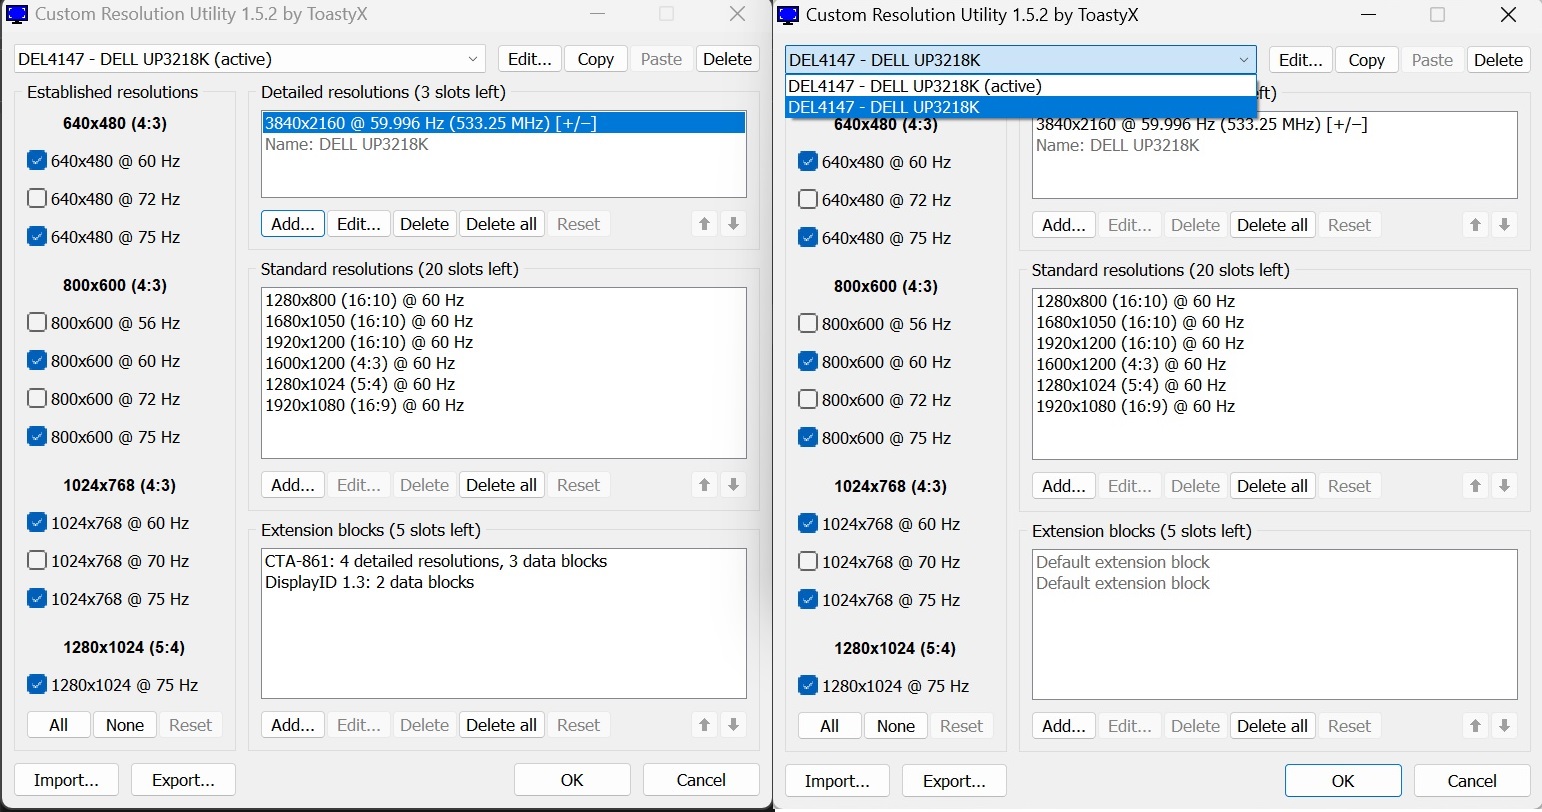Toggle 800x600 @ 56 Hz checkbox in left window
This screenshot has height=812, width=1542.
pyautogui.click(x=37, y=323)
